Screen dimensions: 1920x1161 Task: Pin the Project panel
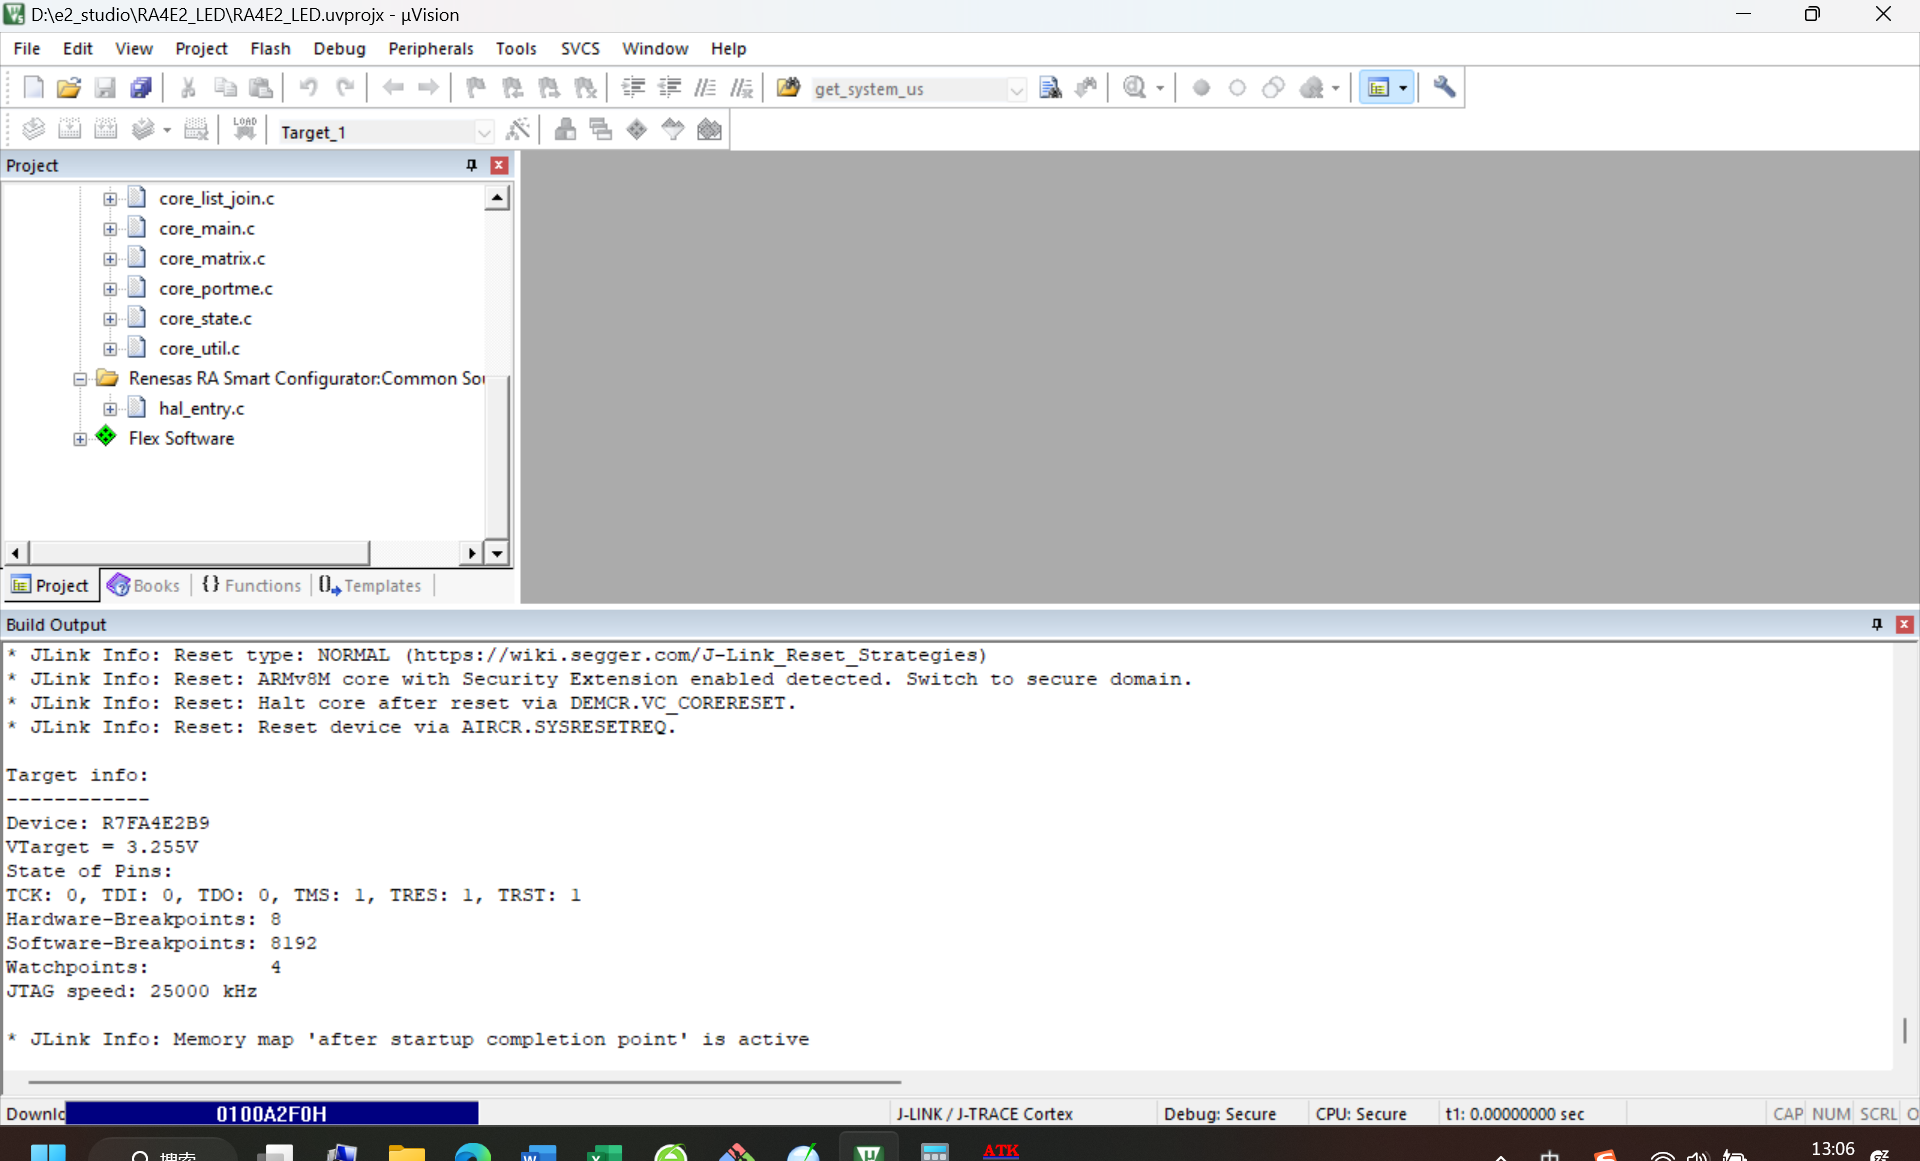click(472, 165)
